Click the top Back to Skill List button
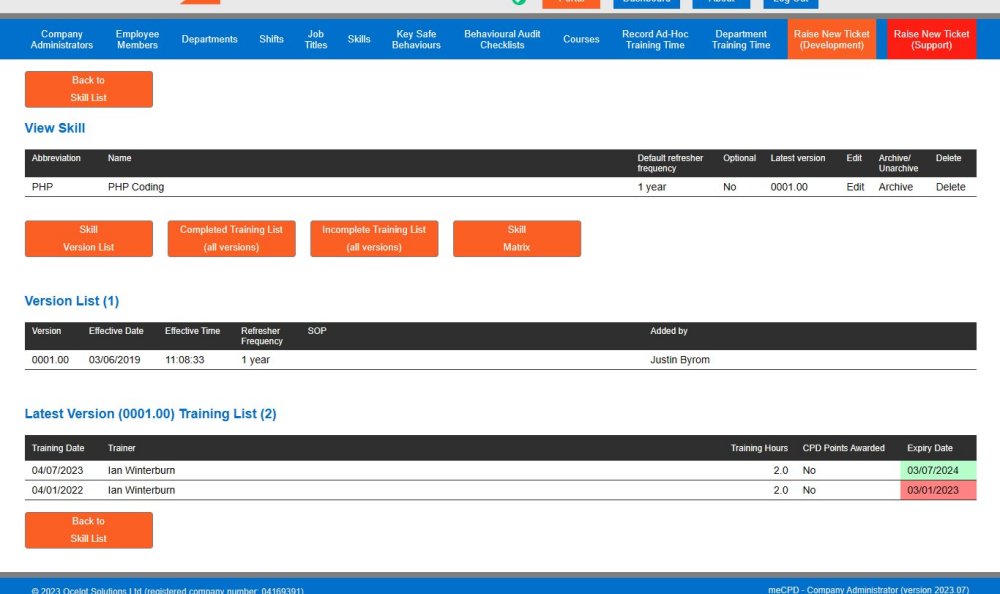1000x594 pixels. (x=89, y=89)
